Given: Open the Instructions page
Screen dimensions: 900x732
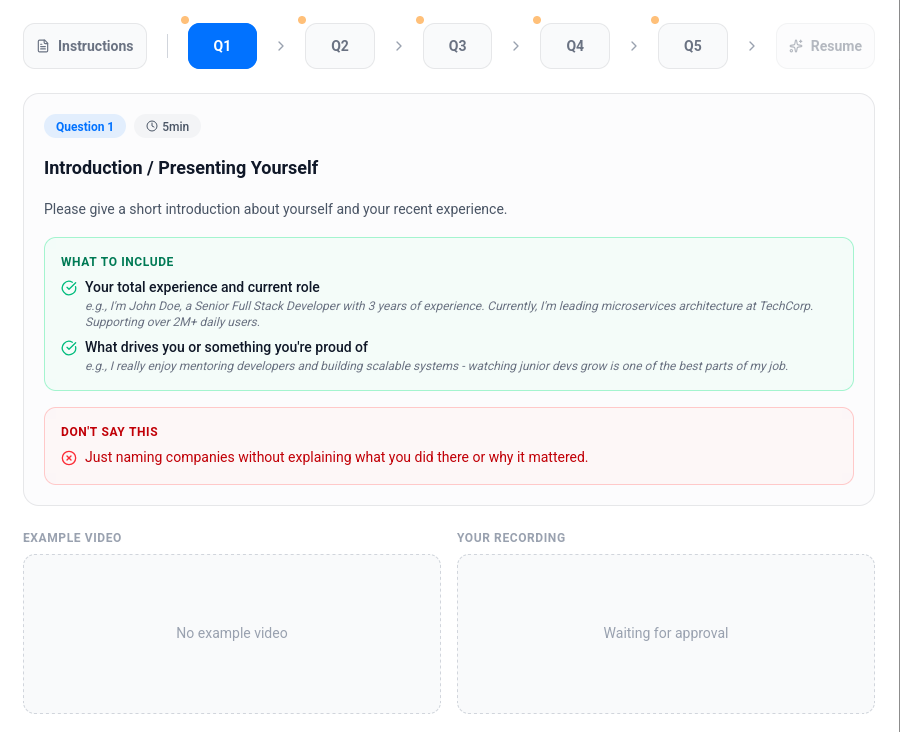Looking at the screenshot, I should pyautogui.click(x=85, y=46).
